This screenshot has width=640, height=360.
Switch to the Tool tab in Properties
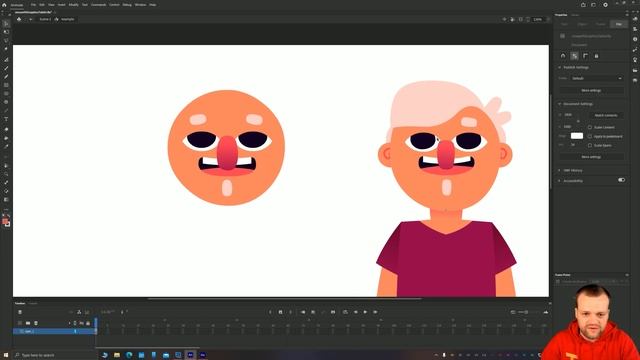tap(564, 24)
